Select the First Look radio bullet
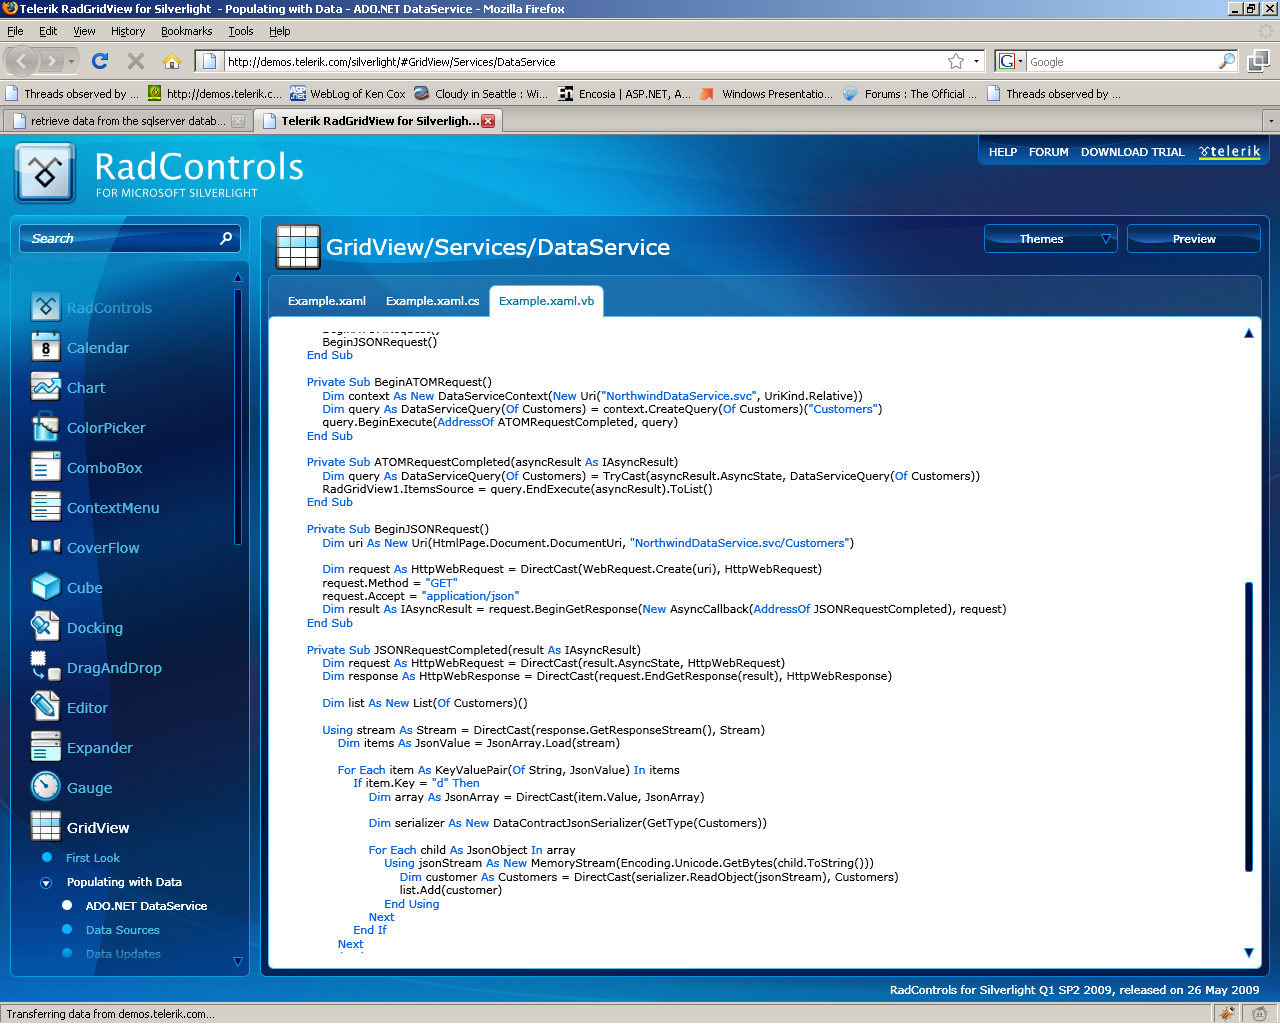The width and height of the screenshot is (1280, 1024). 47,858
